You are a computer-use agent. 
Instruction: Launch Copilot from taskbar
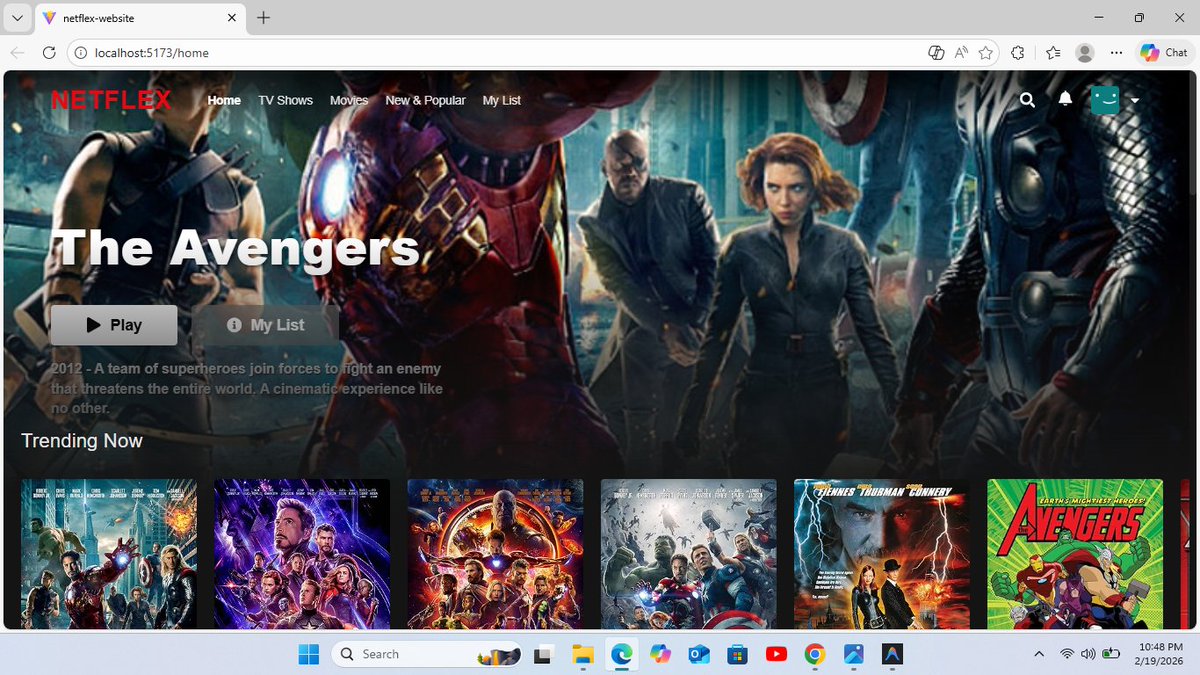(659, 654)
